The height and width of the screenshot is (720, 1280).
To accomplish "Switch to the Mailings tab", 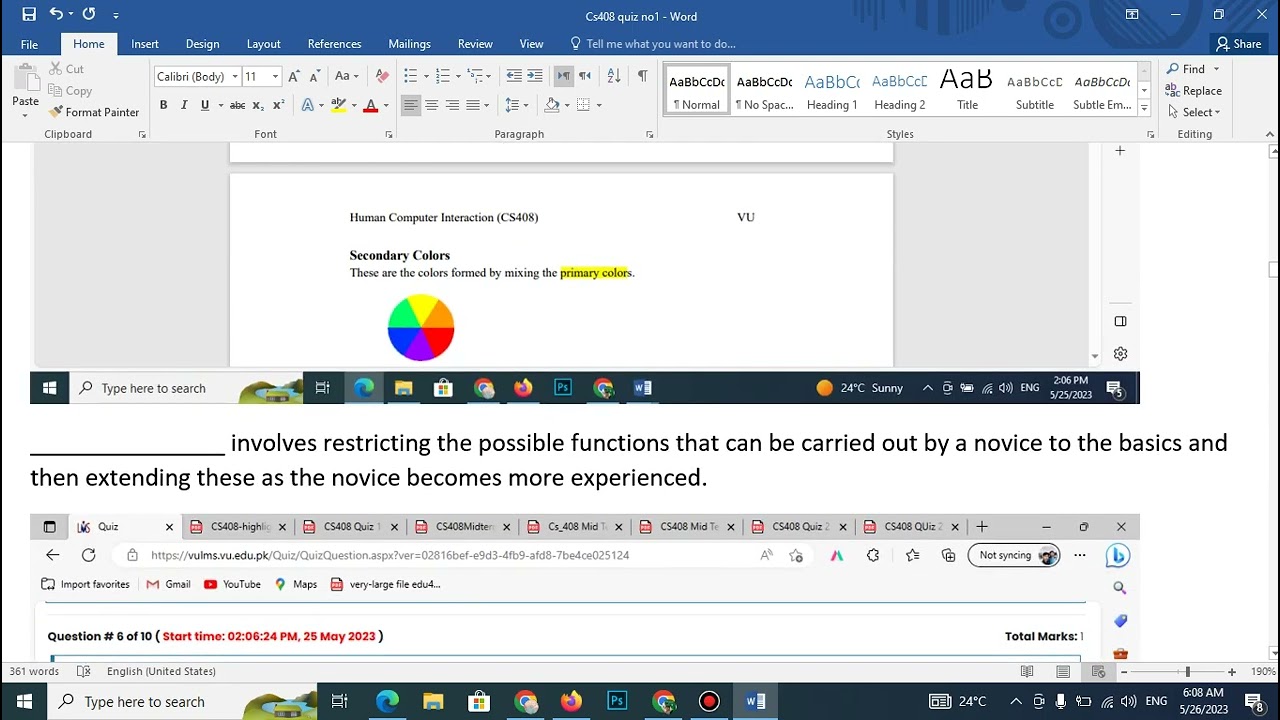I will click(409, 44).
